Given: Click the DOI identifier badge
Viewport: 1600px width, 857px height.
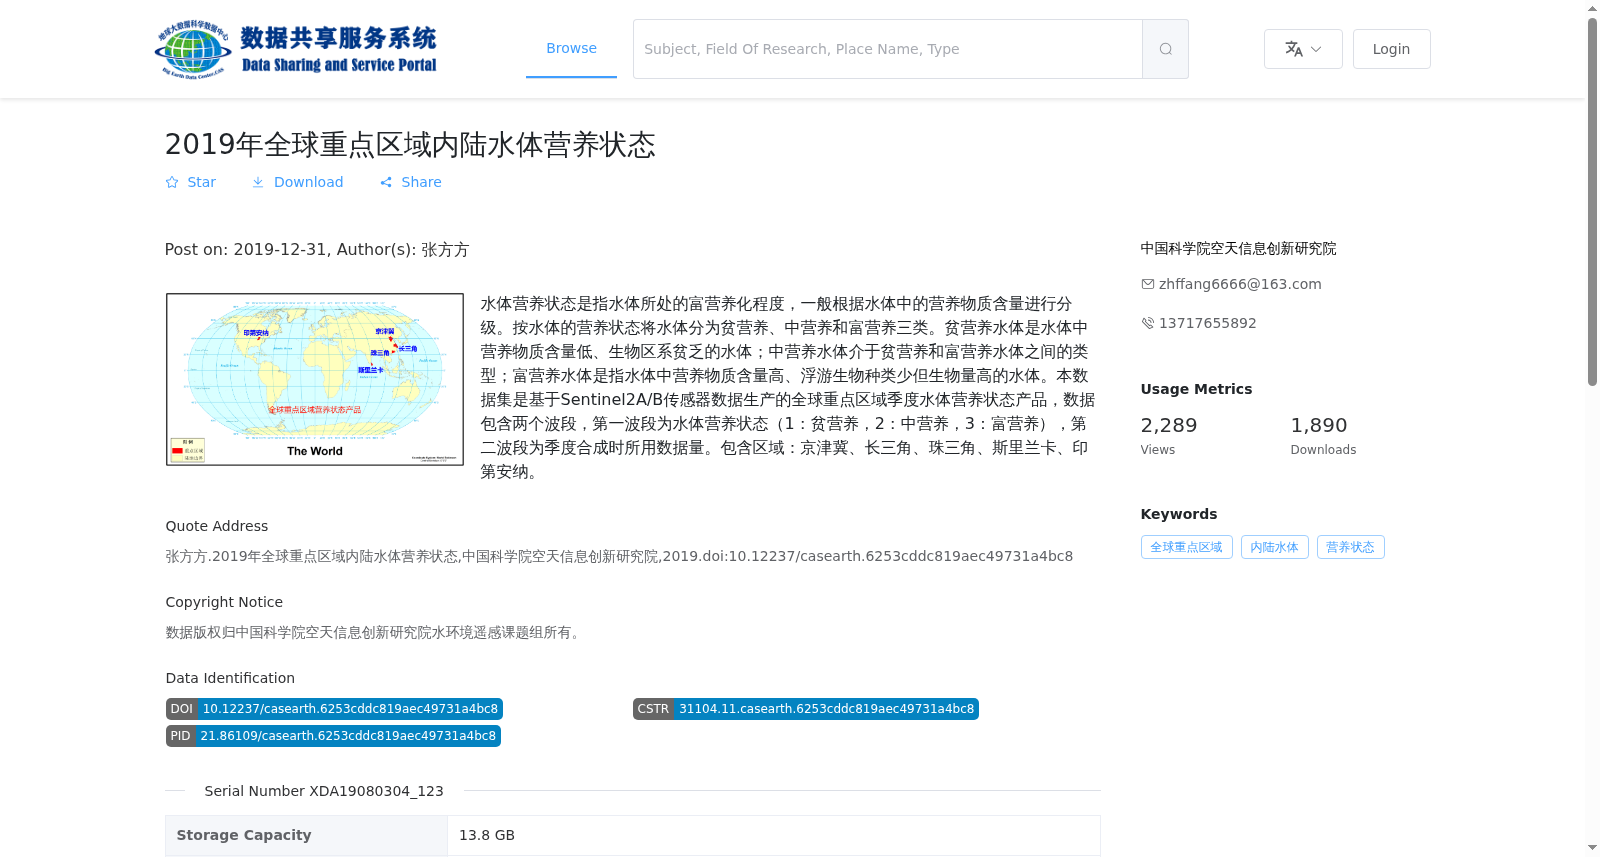Looking at the screenshot, I should pyautogui.click(x=334, y=709).
